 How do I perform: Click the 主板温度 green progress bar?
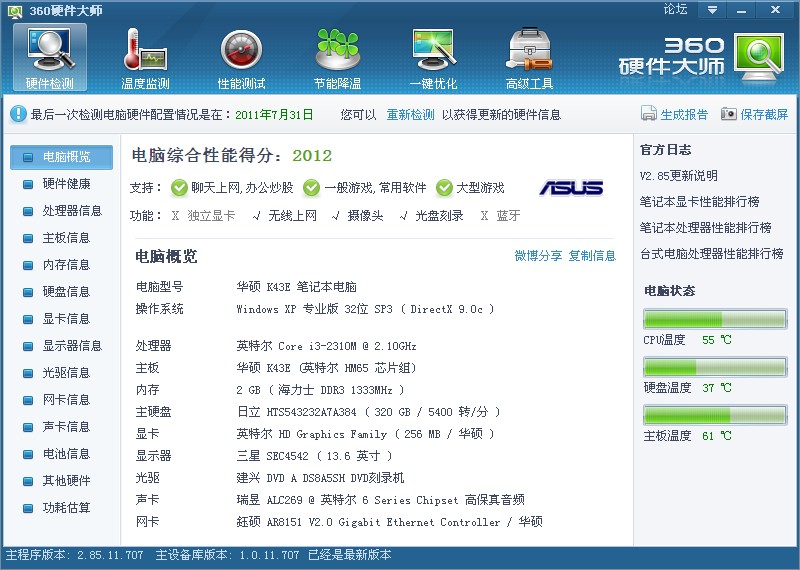pos(715,415)
